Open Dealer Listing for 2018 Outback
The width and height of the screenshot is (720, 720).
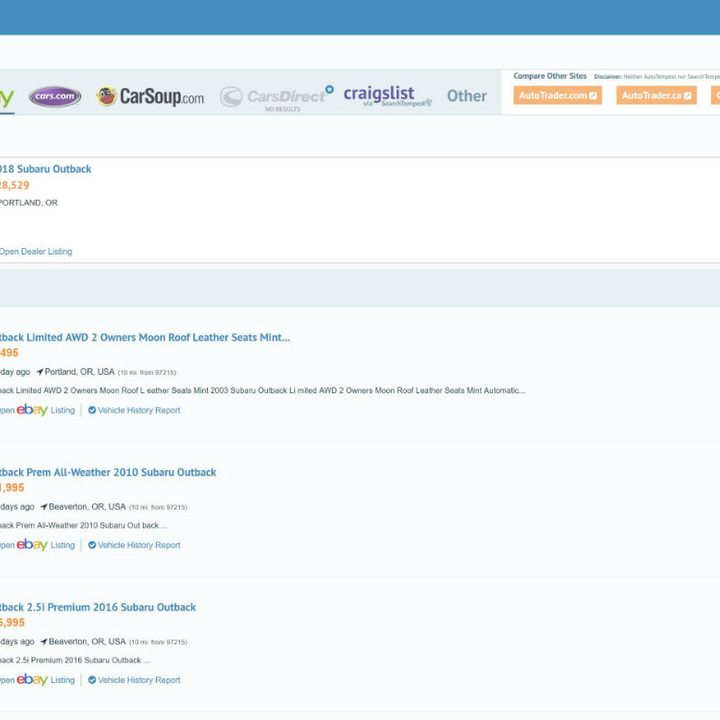coord(36,252)
